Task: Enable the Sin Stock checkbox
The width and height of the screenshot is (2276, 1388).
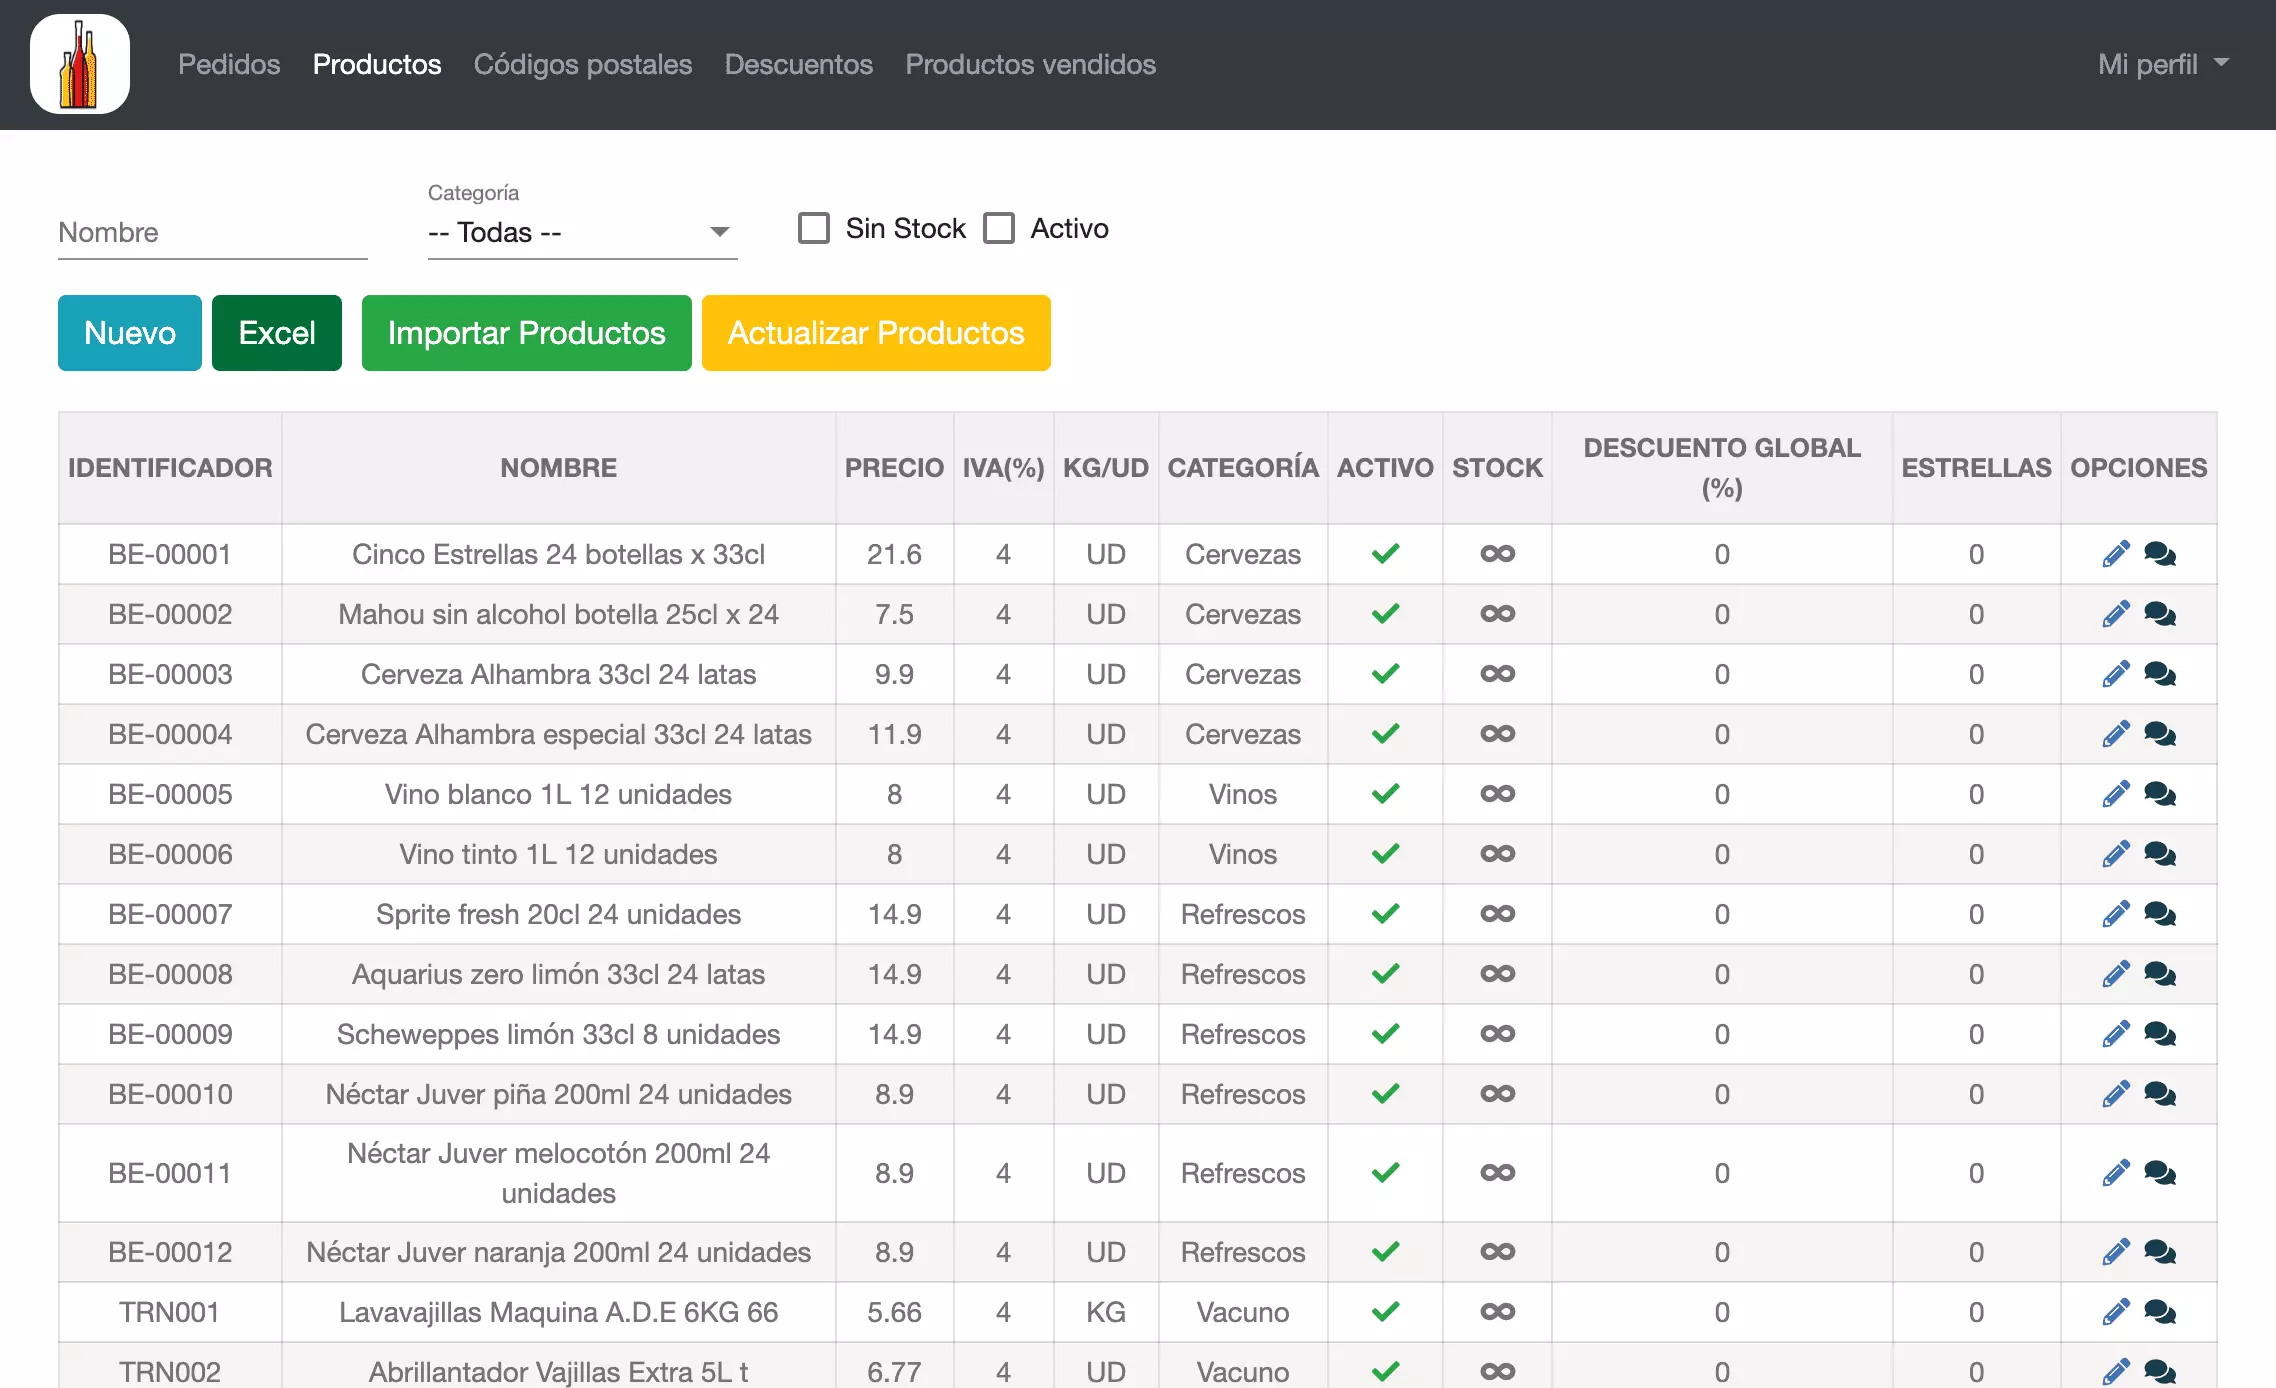Action: (x=814, y=228)
